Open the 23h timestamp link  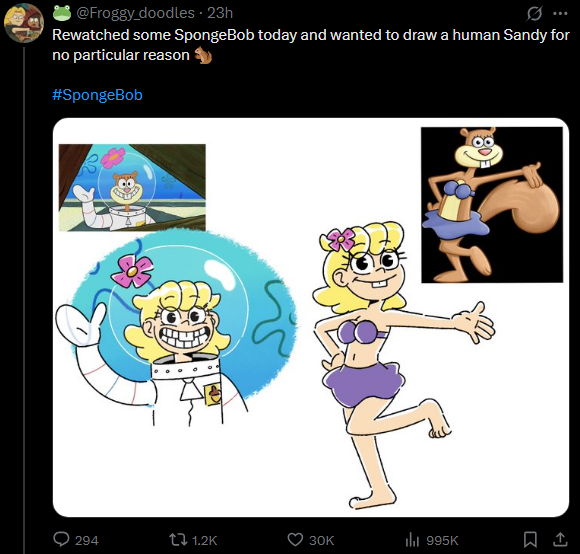pyautogui.click(x=220, y=13)
